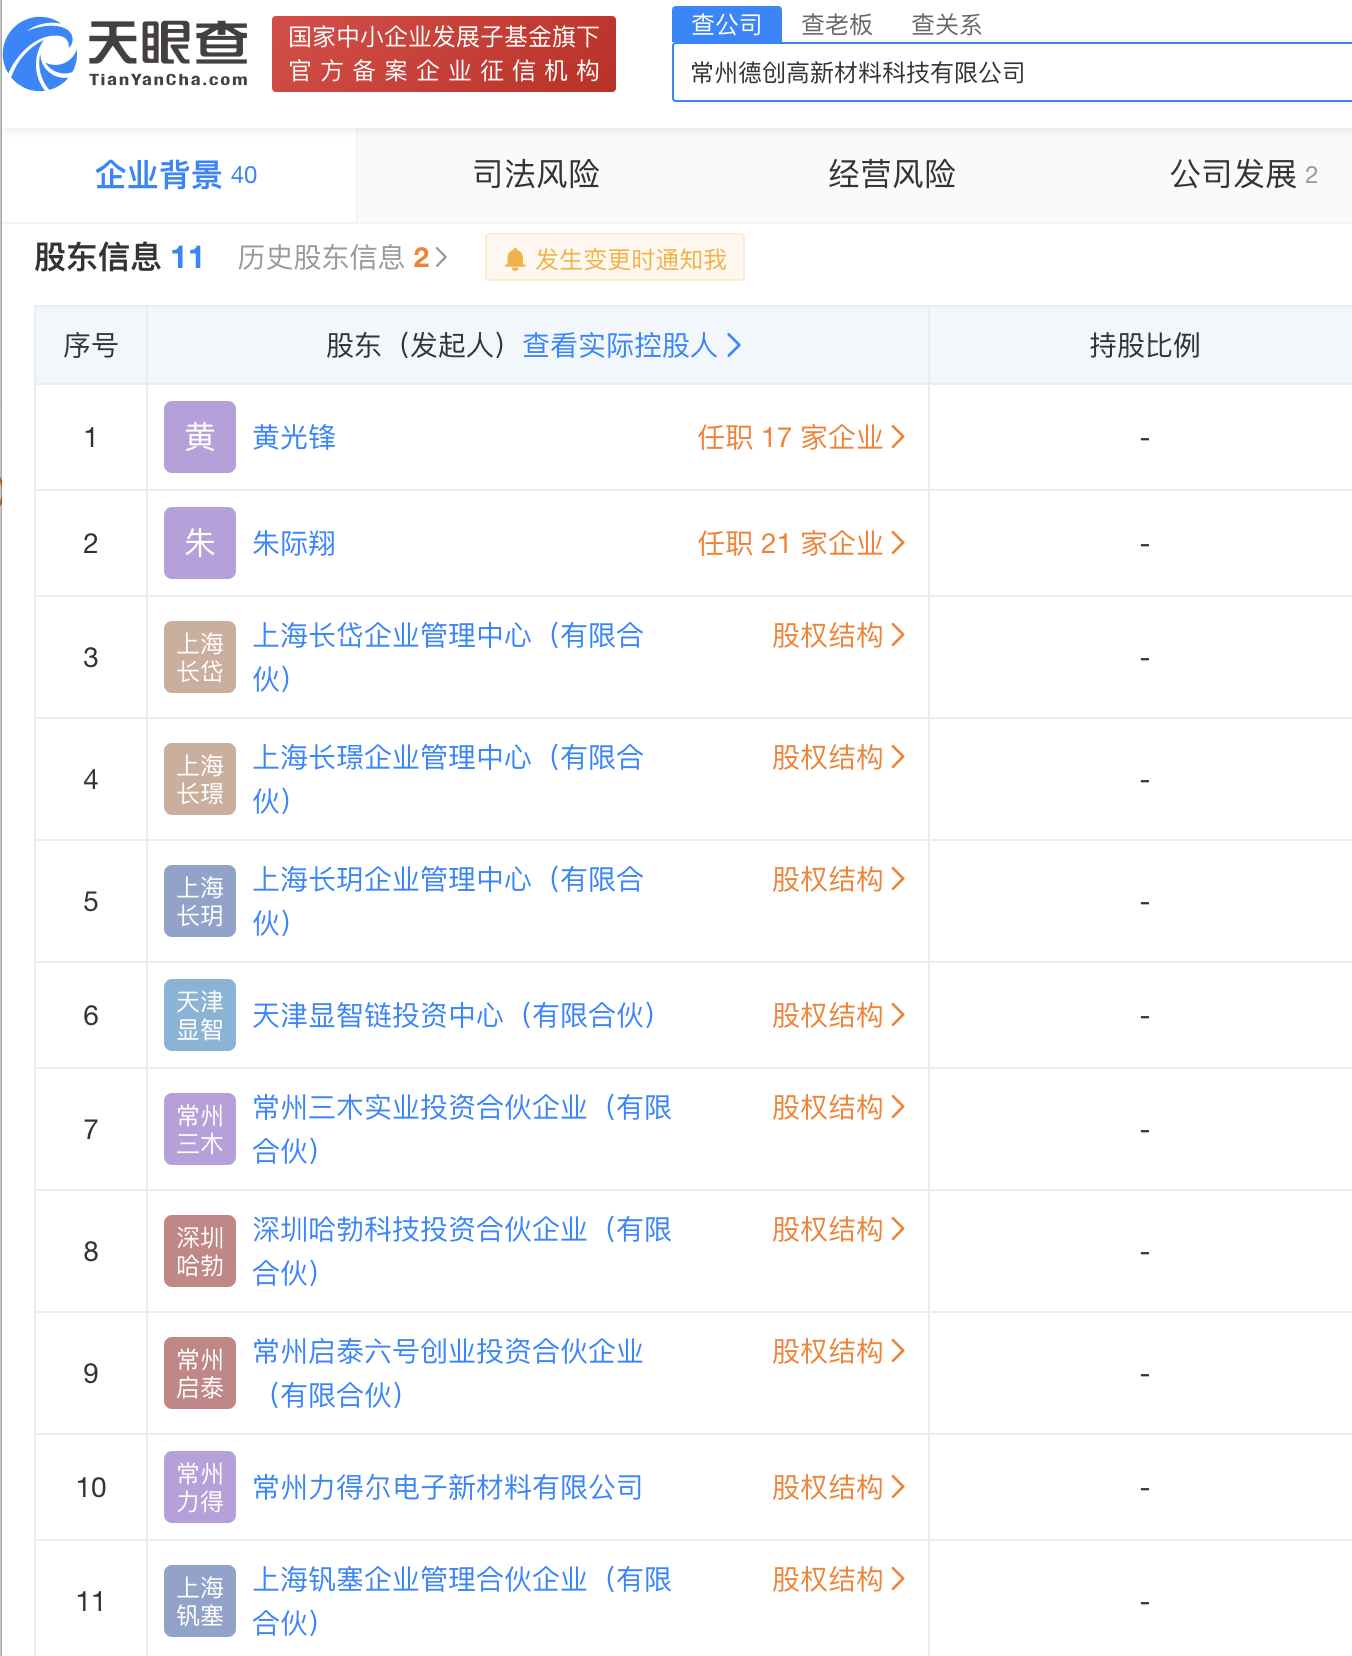Open 股权结构 for 天津显智链投资中心
This screenshot has height=1656, width=1352.
point(838,1015)
